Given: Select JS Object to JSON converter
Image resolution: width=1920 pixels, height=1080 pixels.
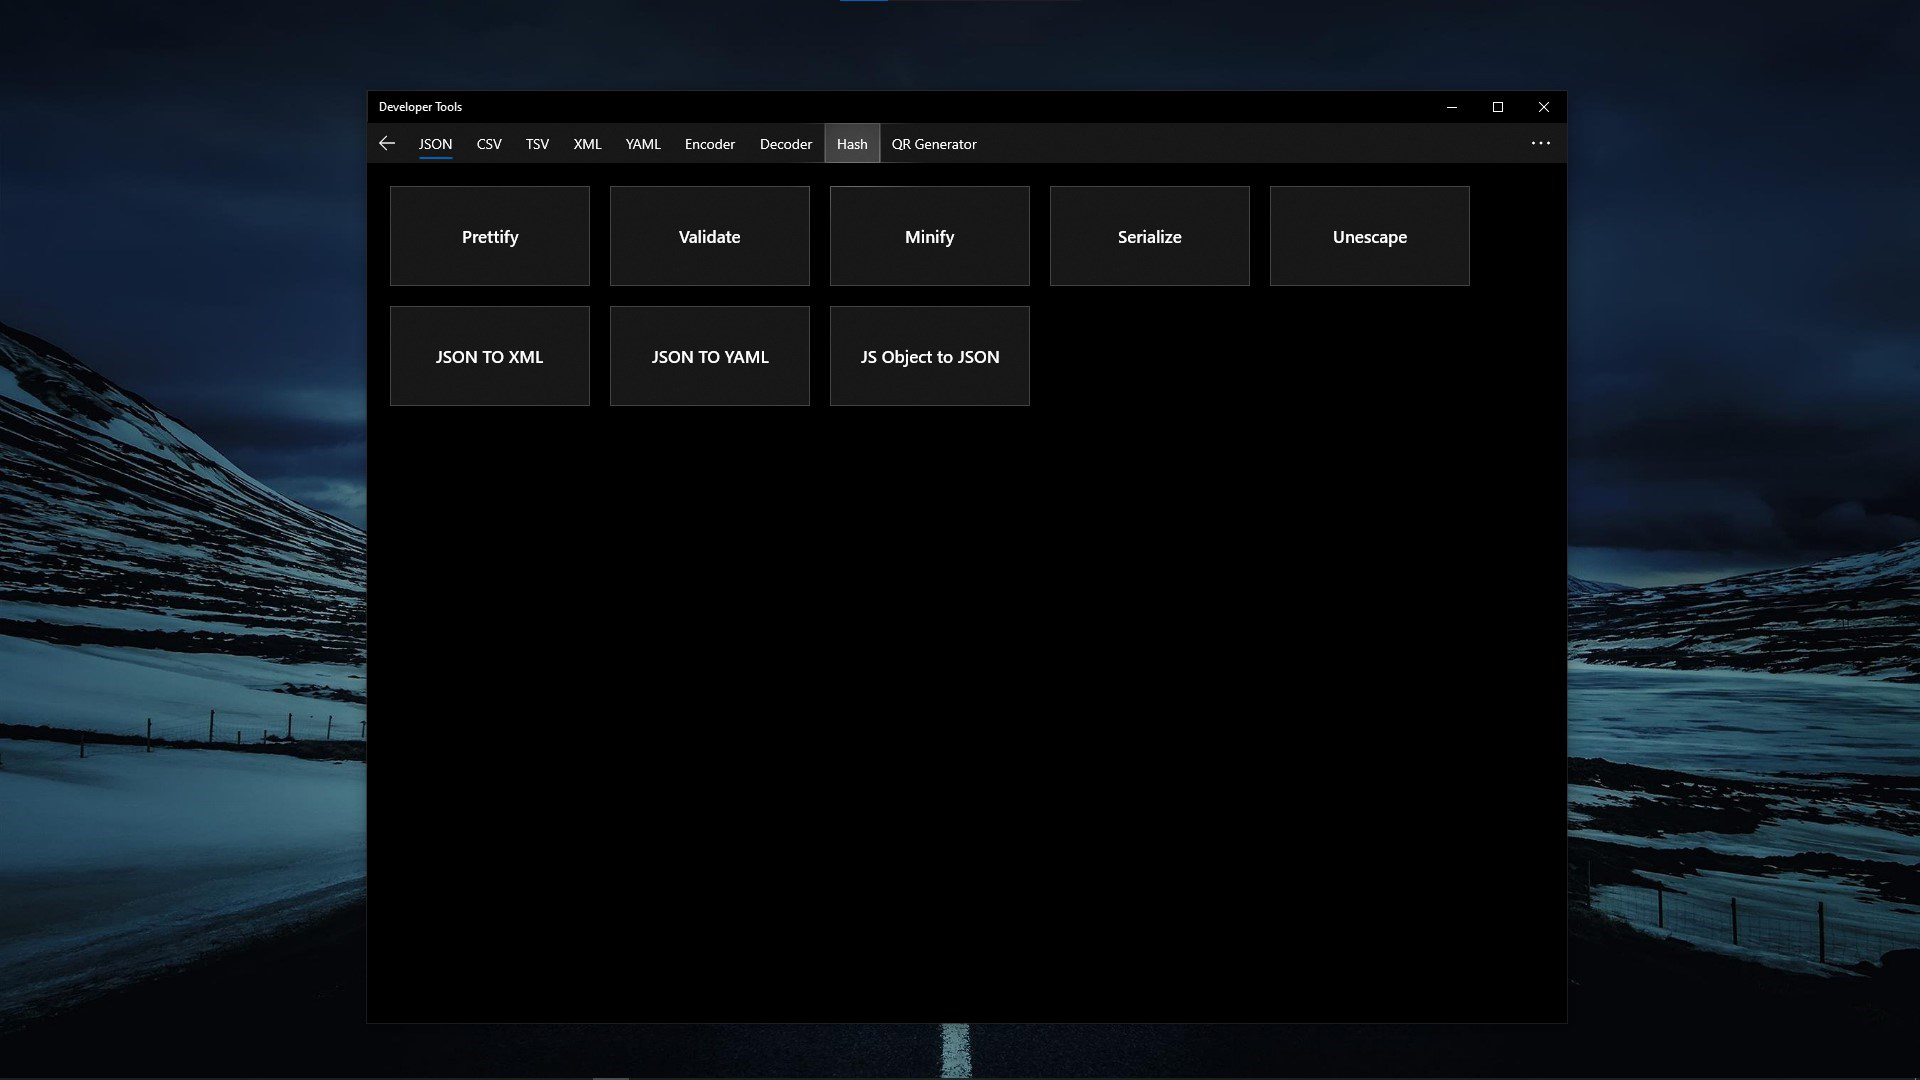Looking at the screenshot, I should [929, 356].
